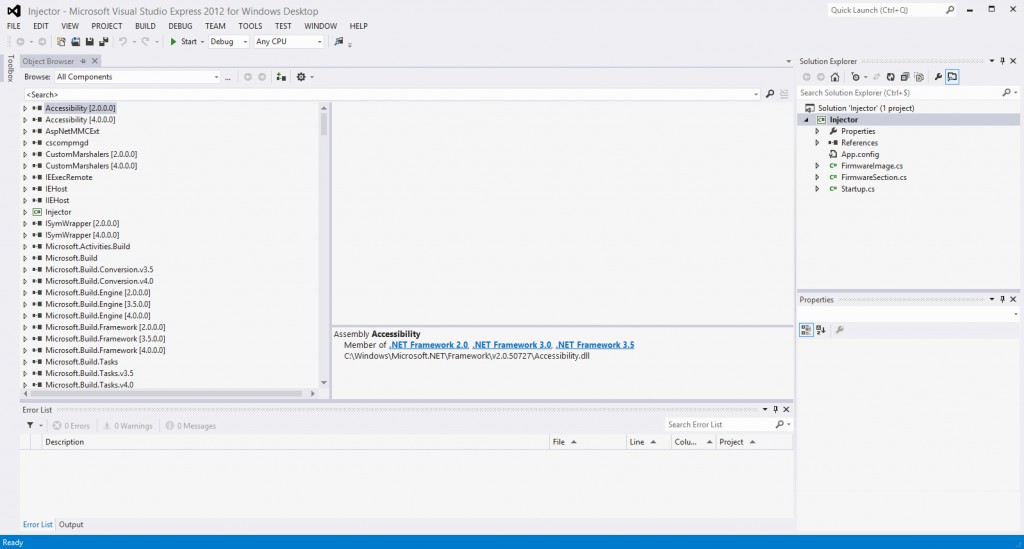The image size is (1024, 549).
Task: Click Pending Changes Filter icon in Solution Explorer
Action: click(x=855, y=77)
